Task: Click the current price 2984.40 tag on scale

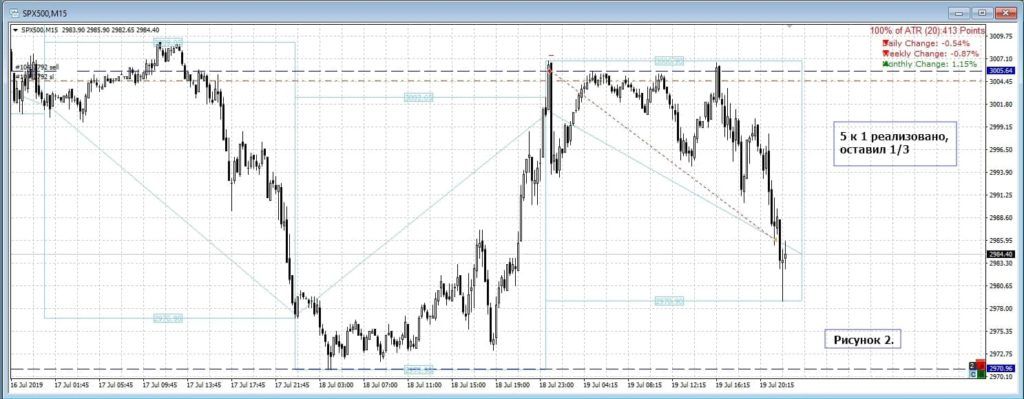Action: (x=1000, y=255)
